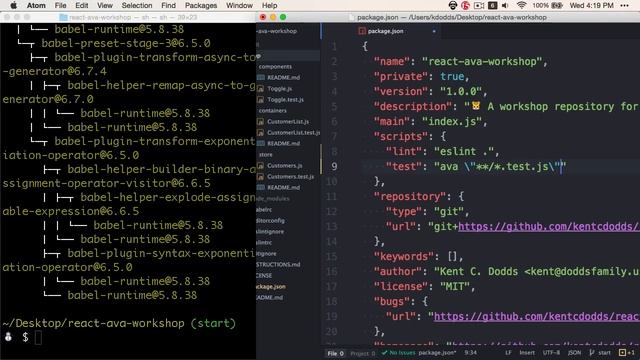Open .eslintrc in the tree view
The height and width of the screenshot is (360, 640).
264,243
